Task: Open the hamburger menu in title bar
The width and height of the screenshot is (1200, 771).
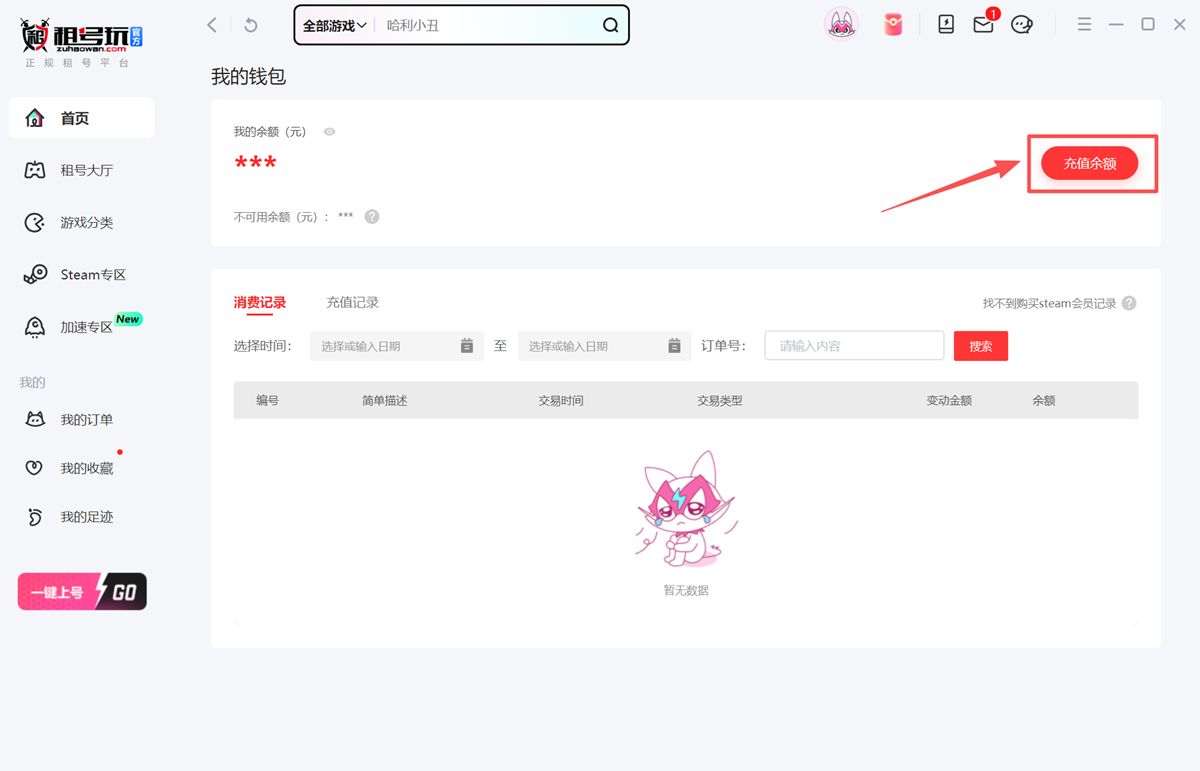Action: (1084, 25)
